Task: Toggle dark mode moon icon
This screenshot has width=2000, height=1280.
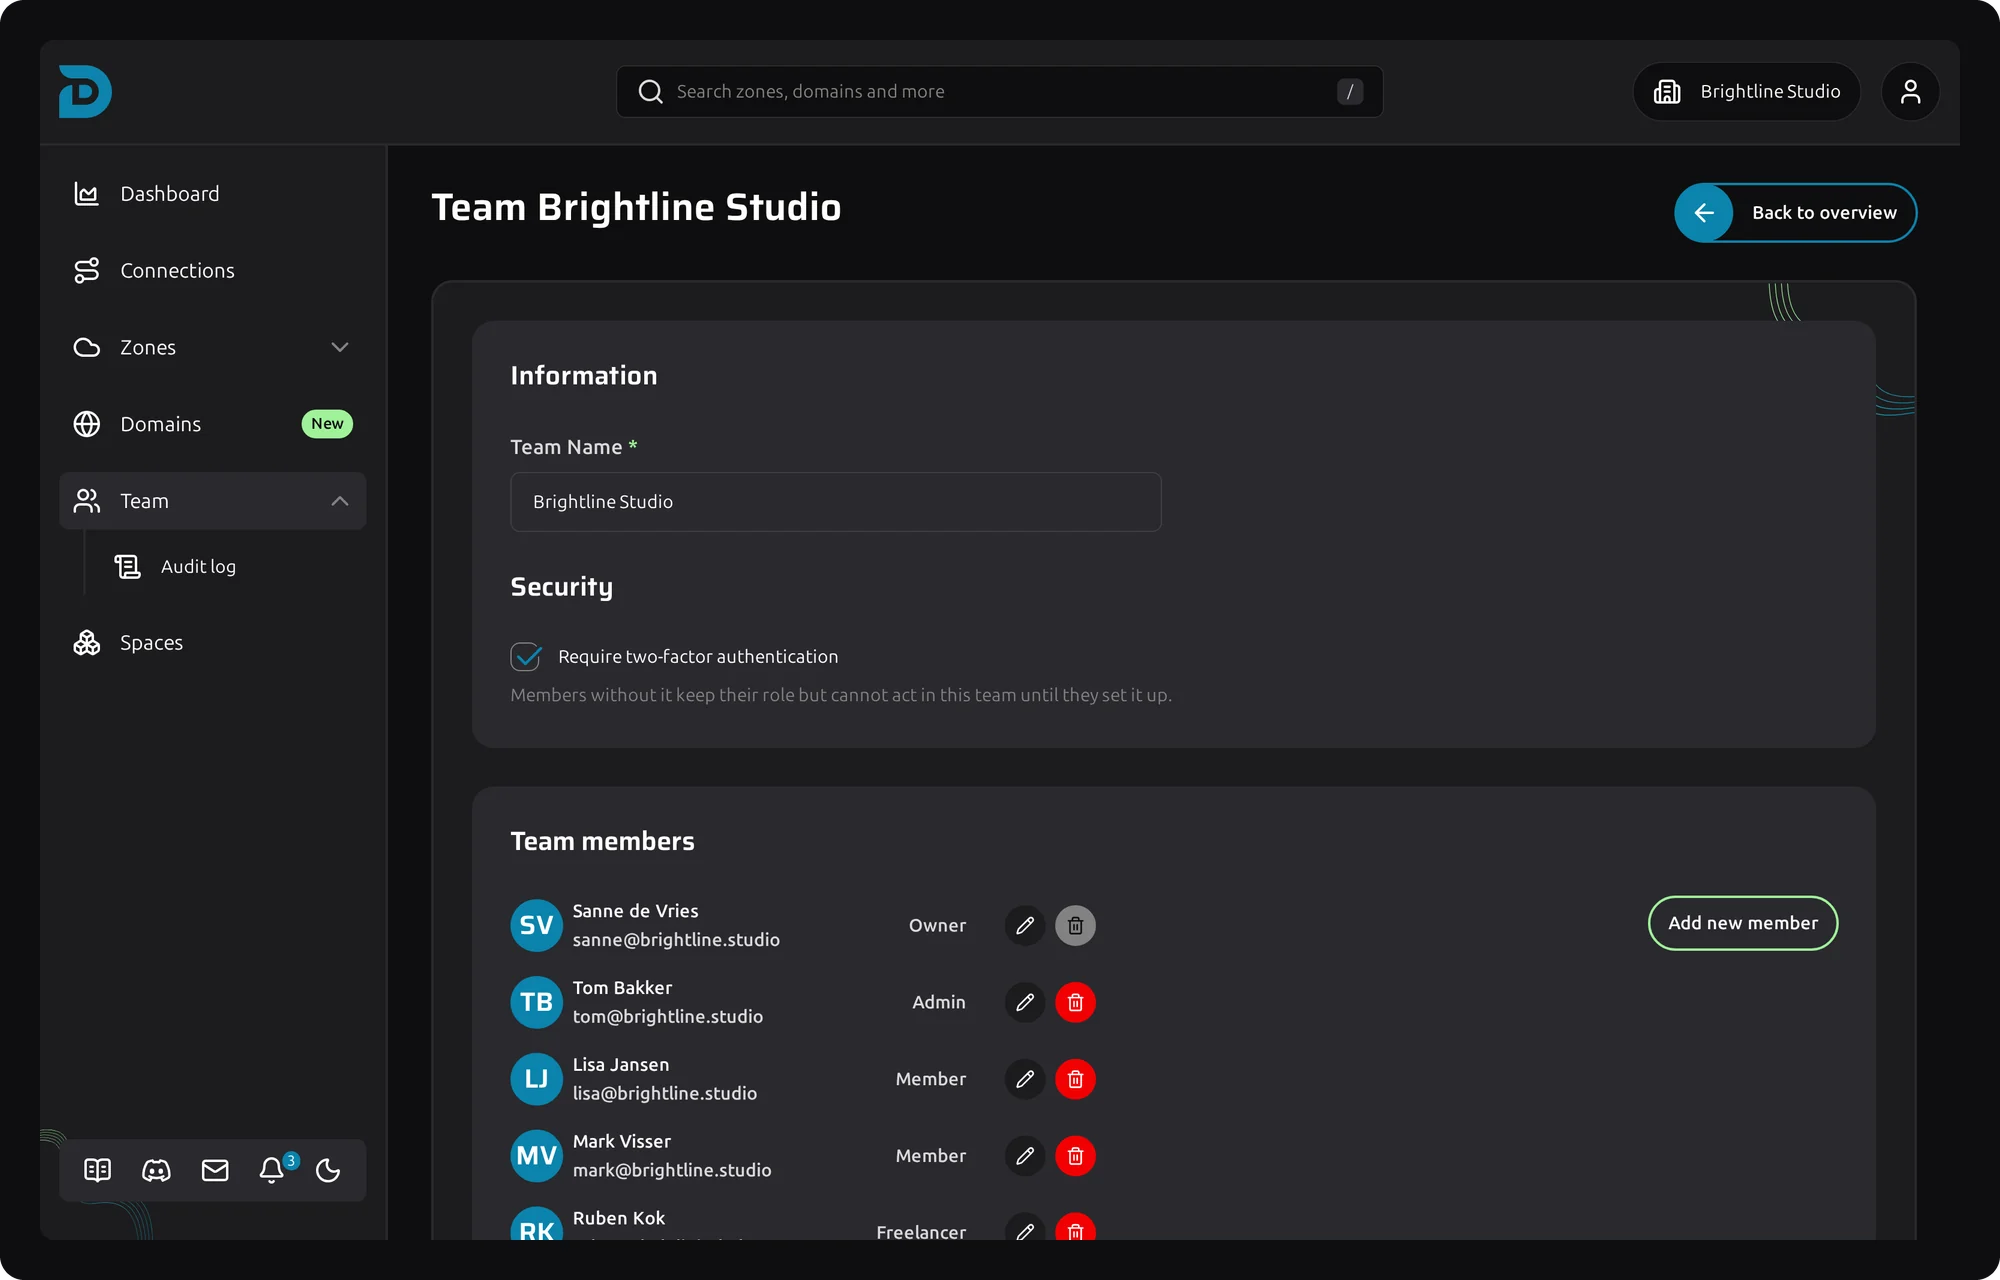Action: pyautogui.click(x=328, y=1170)
